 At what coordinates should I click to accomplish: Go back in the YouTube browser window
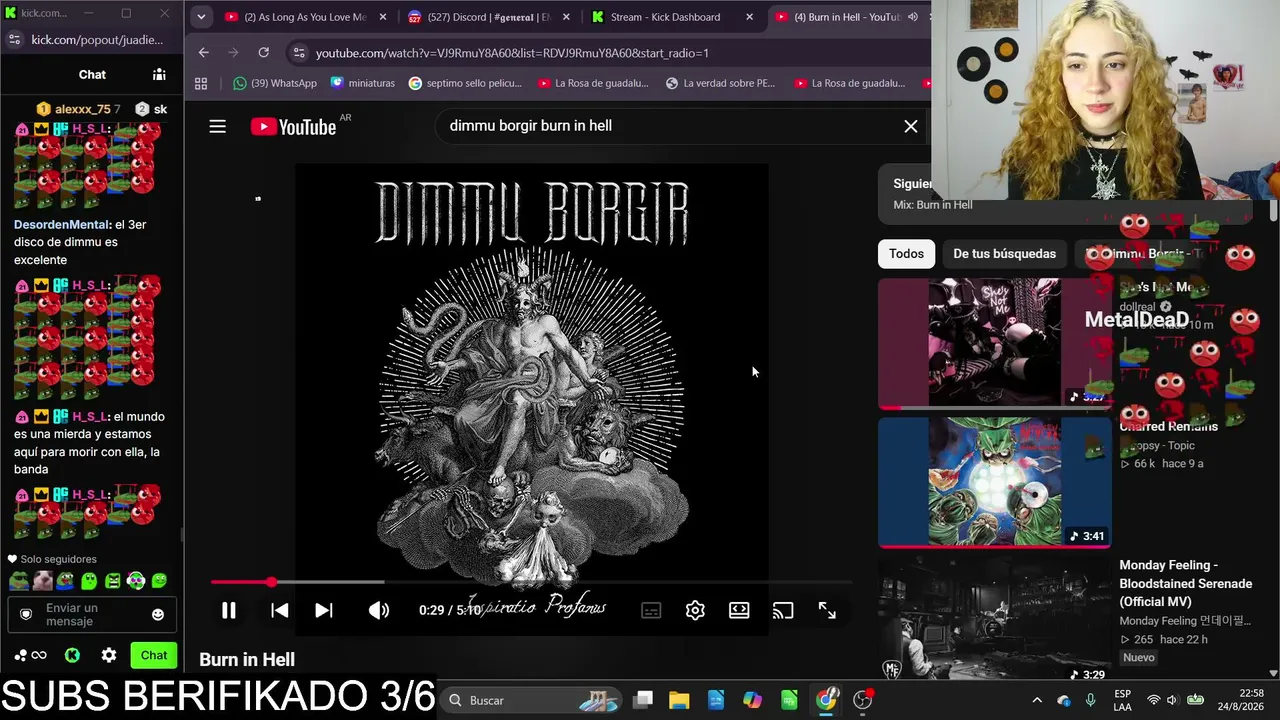[x=204, y=52]
